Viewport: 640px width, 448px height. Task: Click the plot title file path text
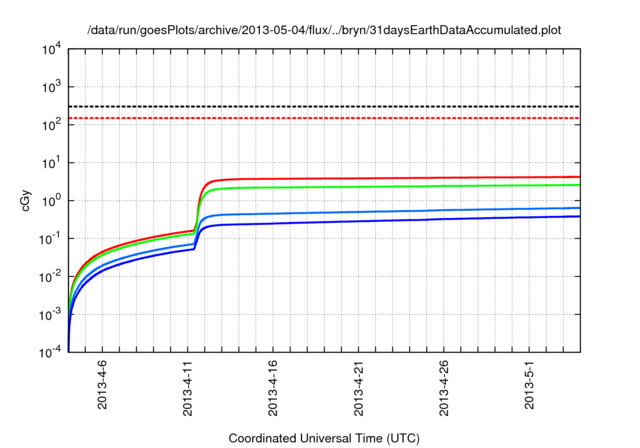click(x=324, y=29)
